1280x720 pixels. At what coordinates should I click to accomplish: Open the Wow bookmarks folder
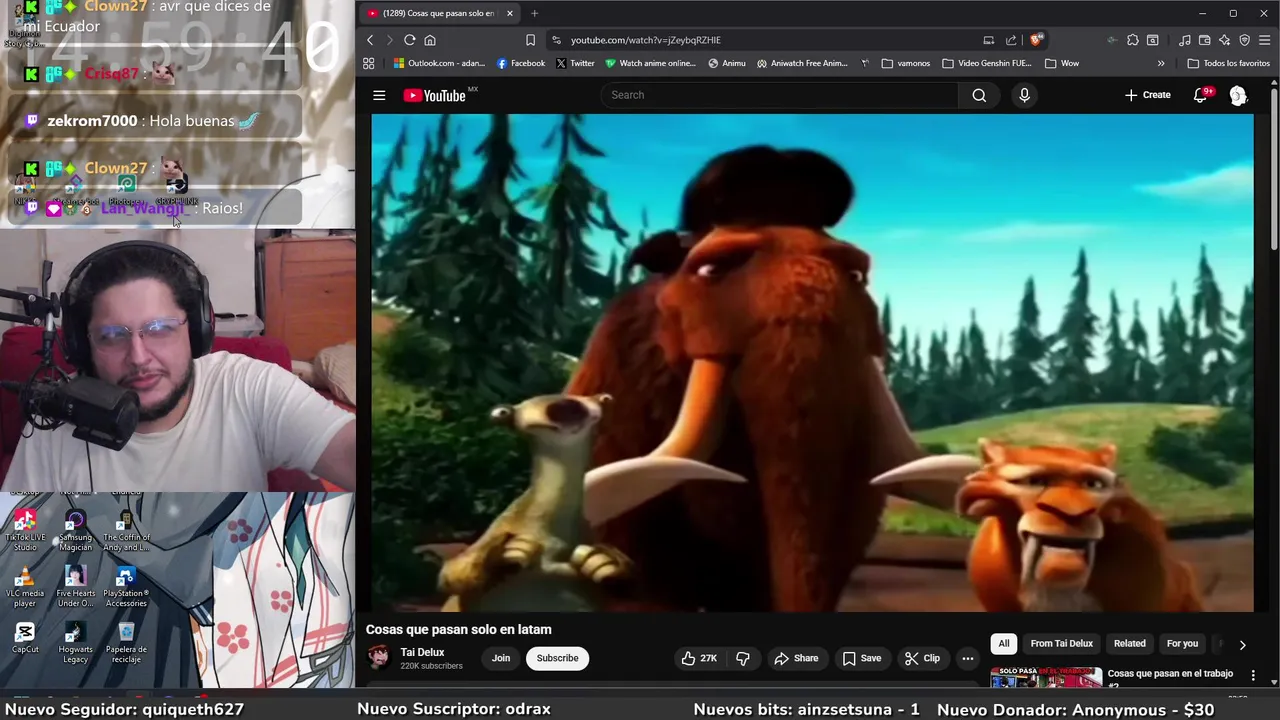[x=1061, y=63]
